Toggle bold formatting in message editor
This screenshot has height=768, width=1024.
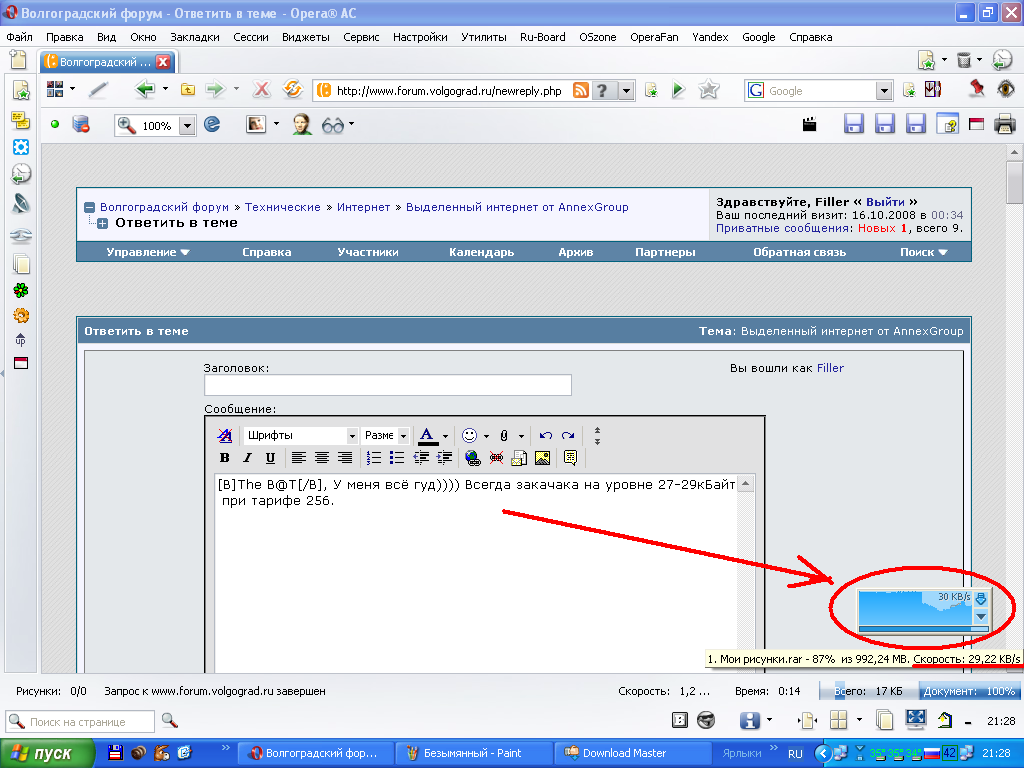pos(225,458)
